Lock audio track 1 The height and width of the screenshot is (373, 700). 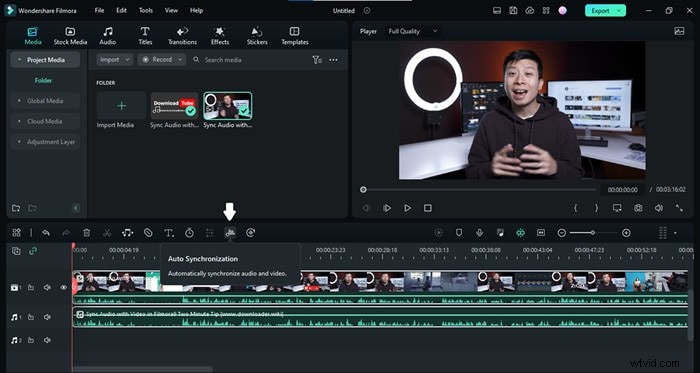(31, 317)
